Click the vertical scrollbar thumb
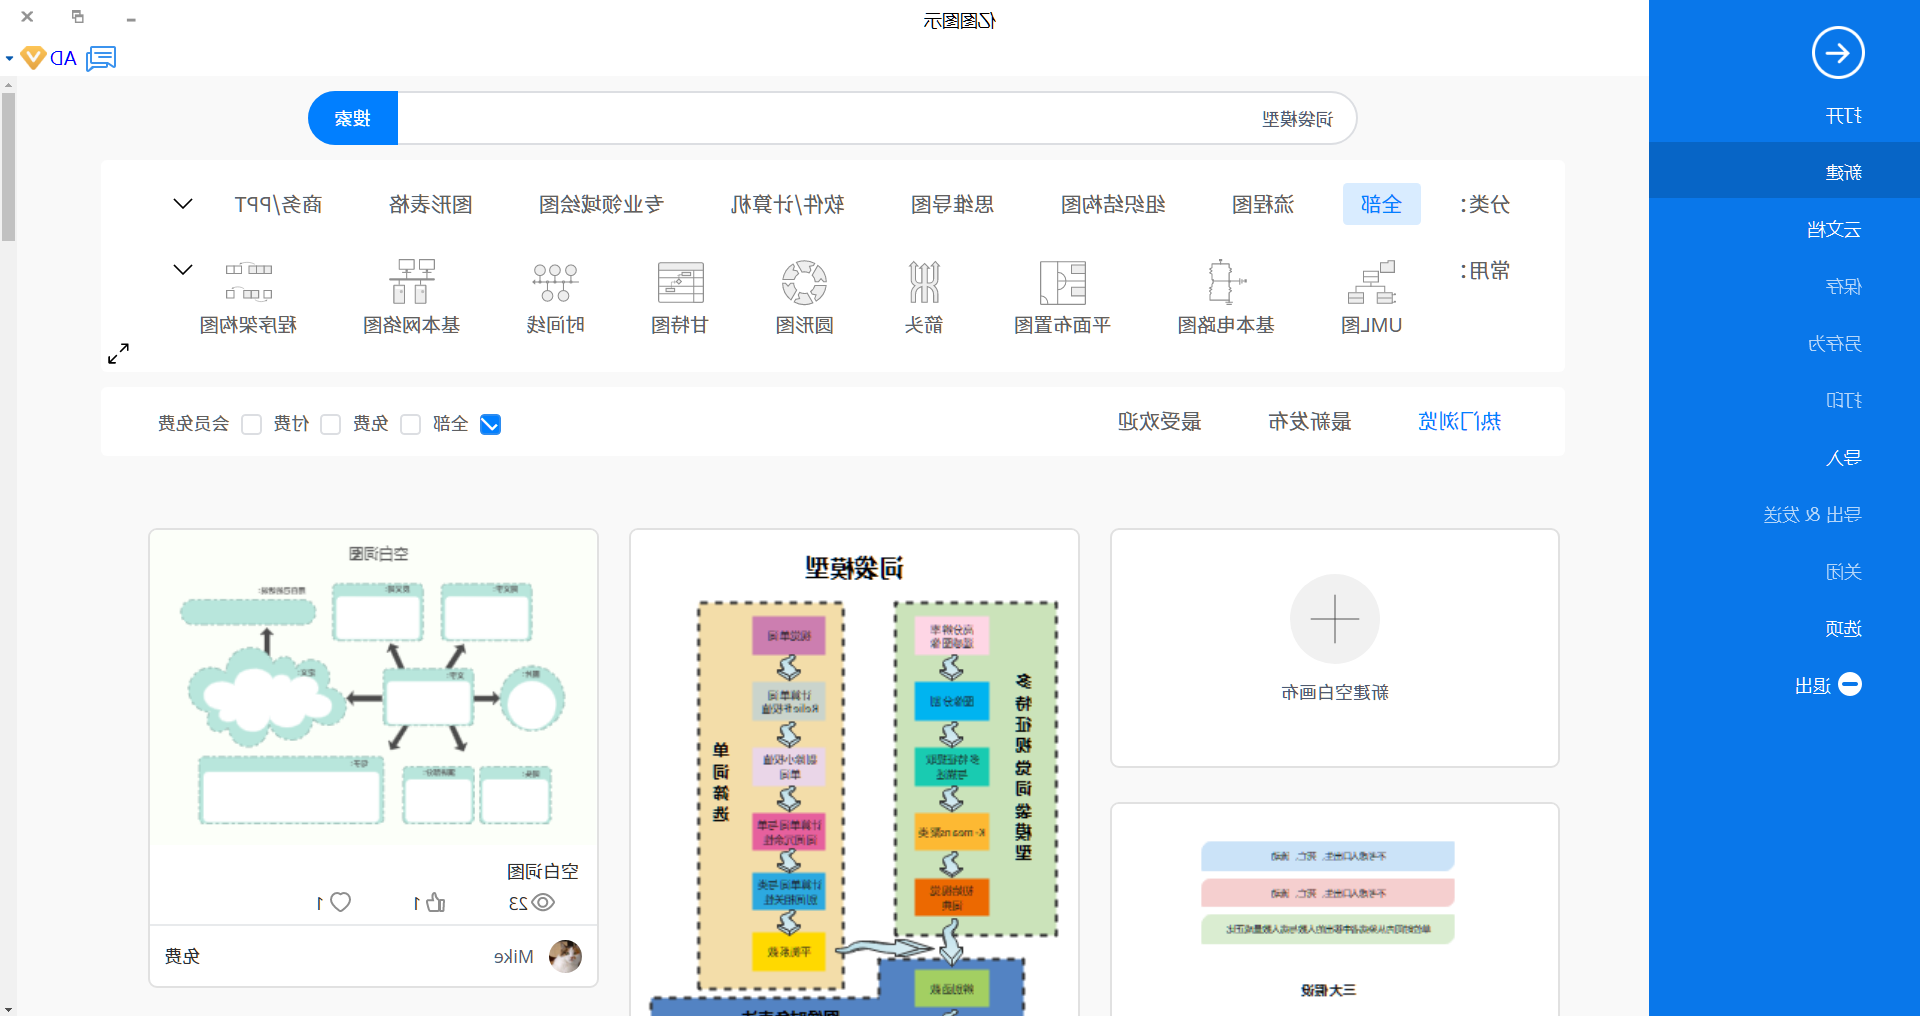Viewport: 1920px width, 1016px height. click(8, 166)
